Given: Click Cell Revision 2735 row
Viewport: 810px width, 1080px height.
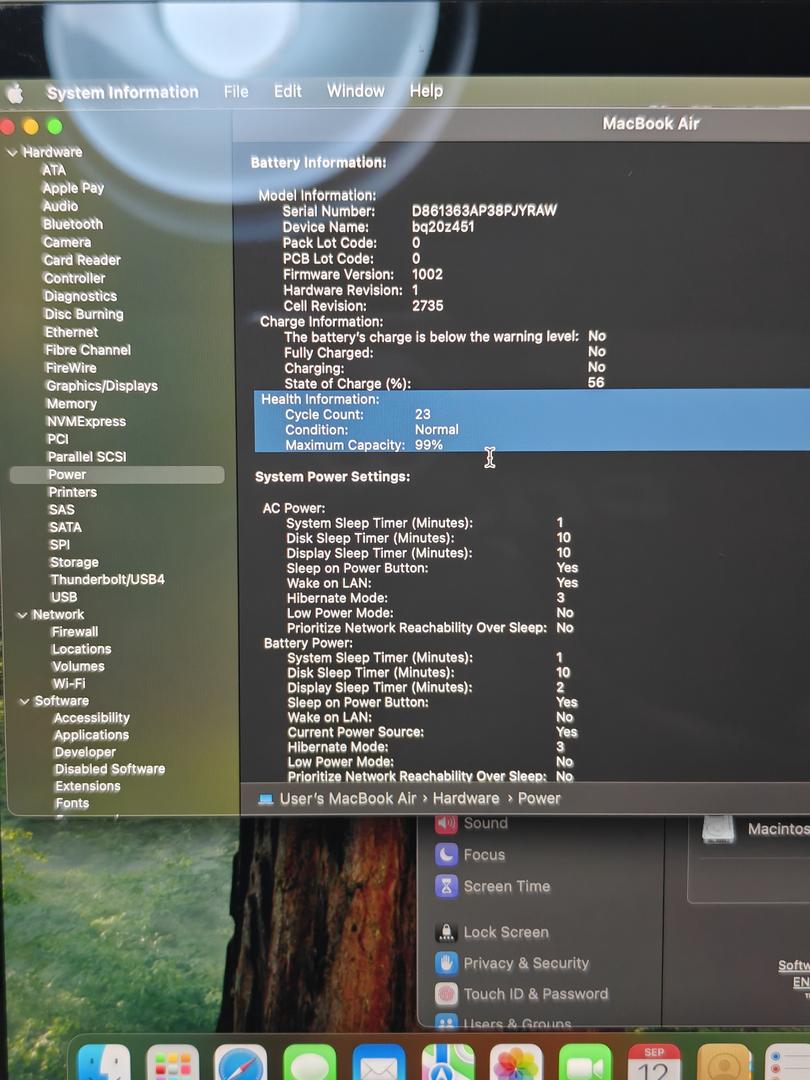Looking at the screenshot, I should point(364,306).
